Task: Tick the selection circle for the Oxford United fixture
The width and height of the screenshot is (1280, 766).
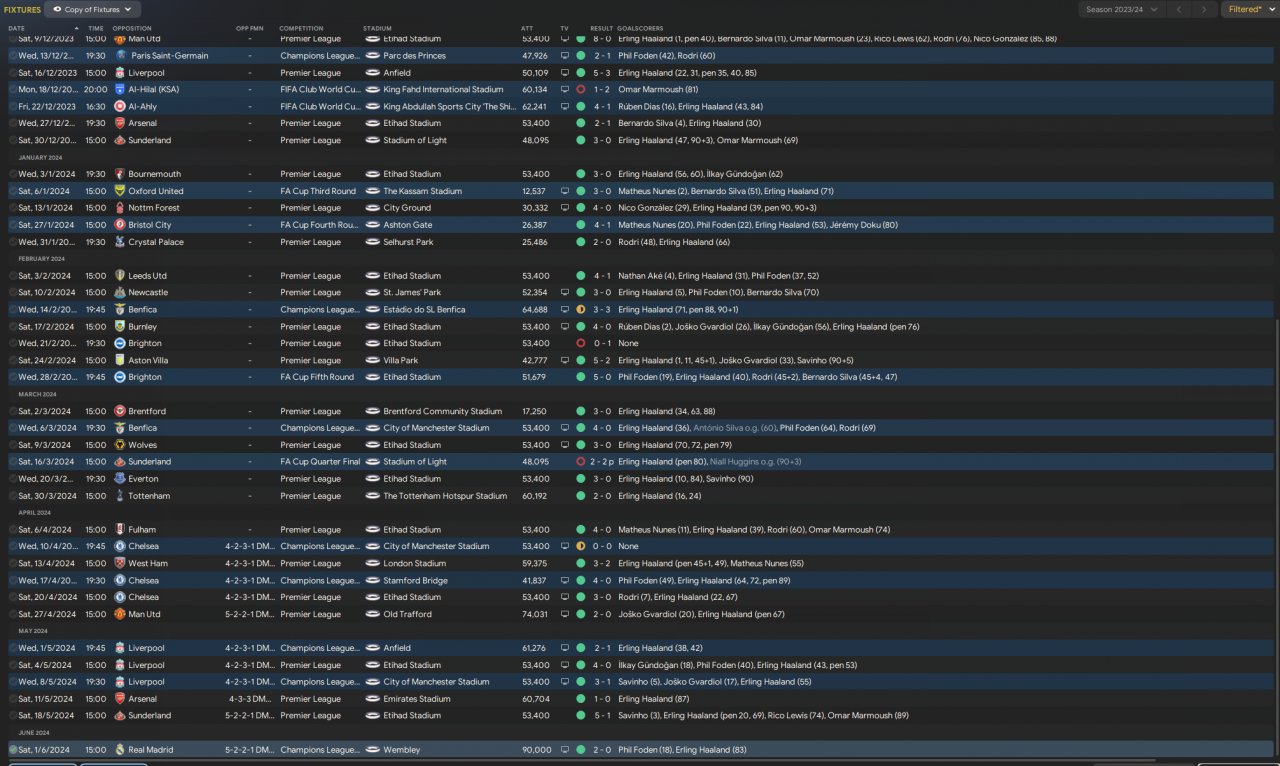Action: point(13,191)
